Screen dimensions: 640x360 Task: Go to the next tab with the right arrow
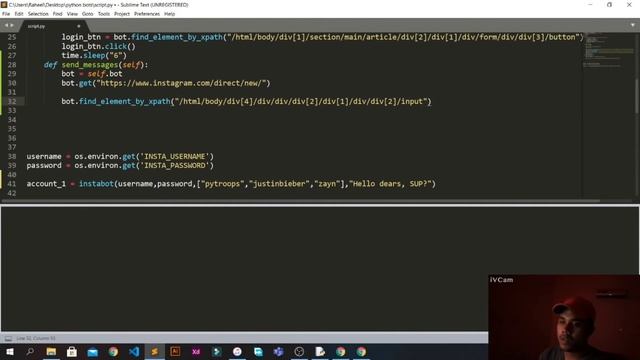12,25
